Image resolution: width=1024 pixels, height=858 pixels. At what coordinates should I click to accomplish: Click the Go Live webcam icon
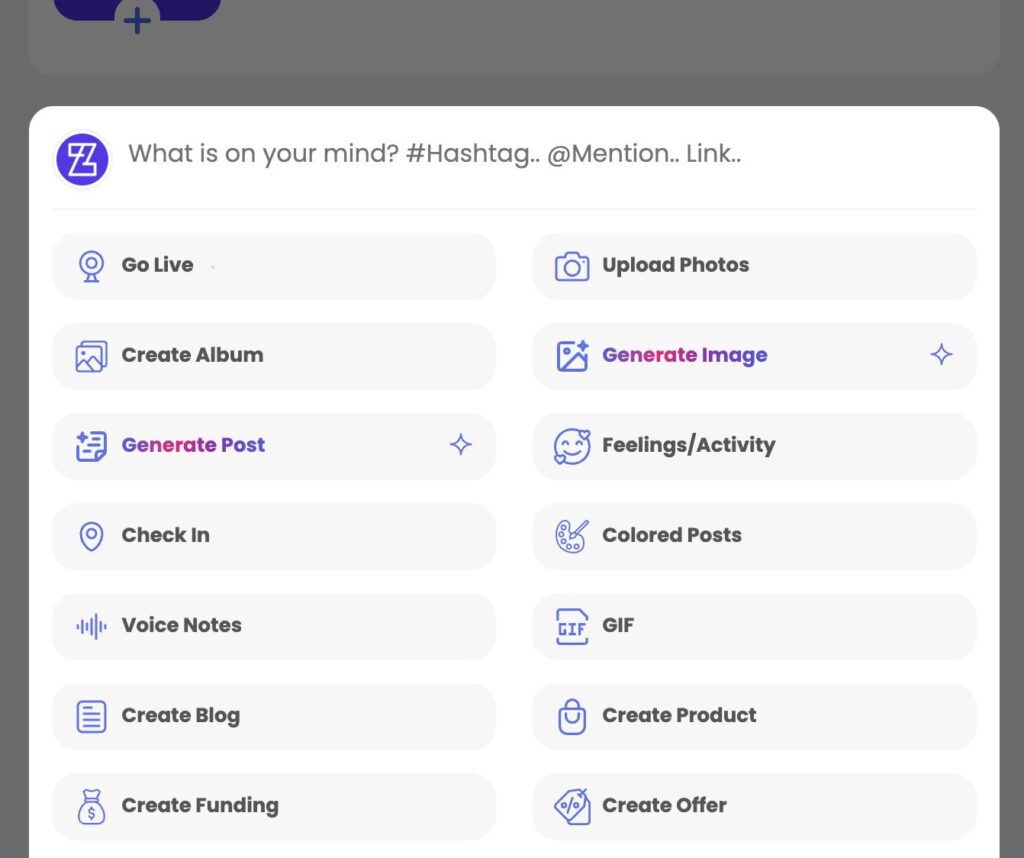pos(91,266)
